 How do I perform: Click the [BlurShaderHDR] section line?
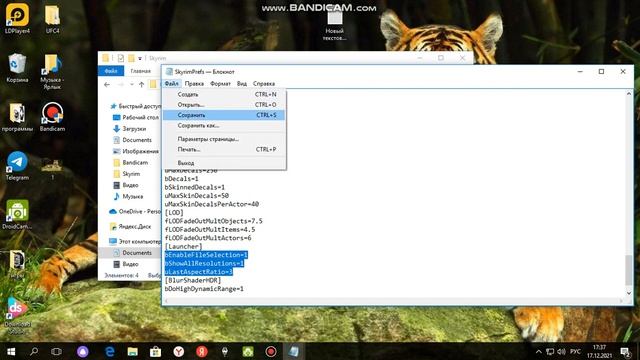click(x=193, y=280)
